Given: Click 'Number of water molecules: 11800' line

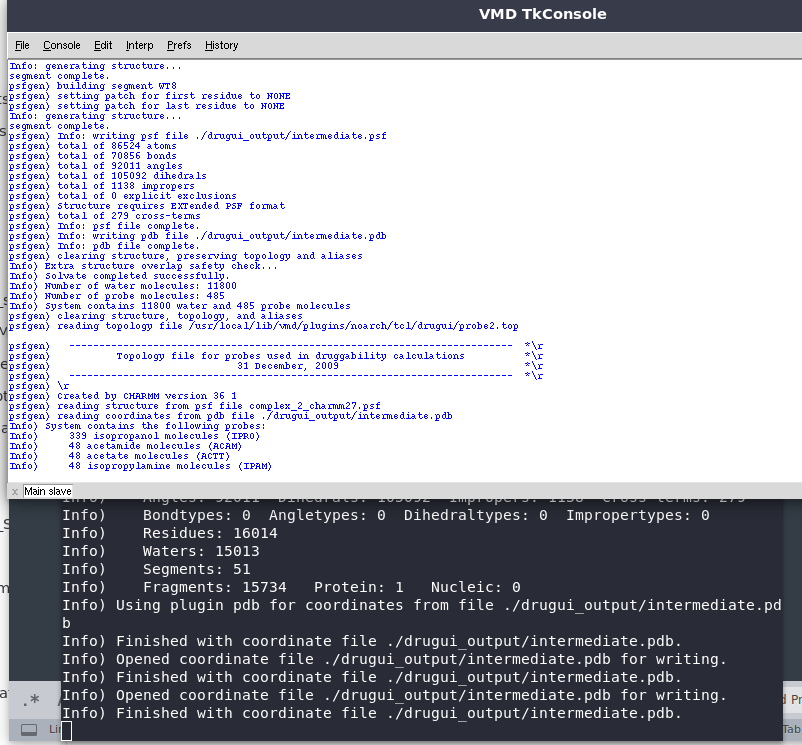Looking at the screenshot, I should point(123,286).
